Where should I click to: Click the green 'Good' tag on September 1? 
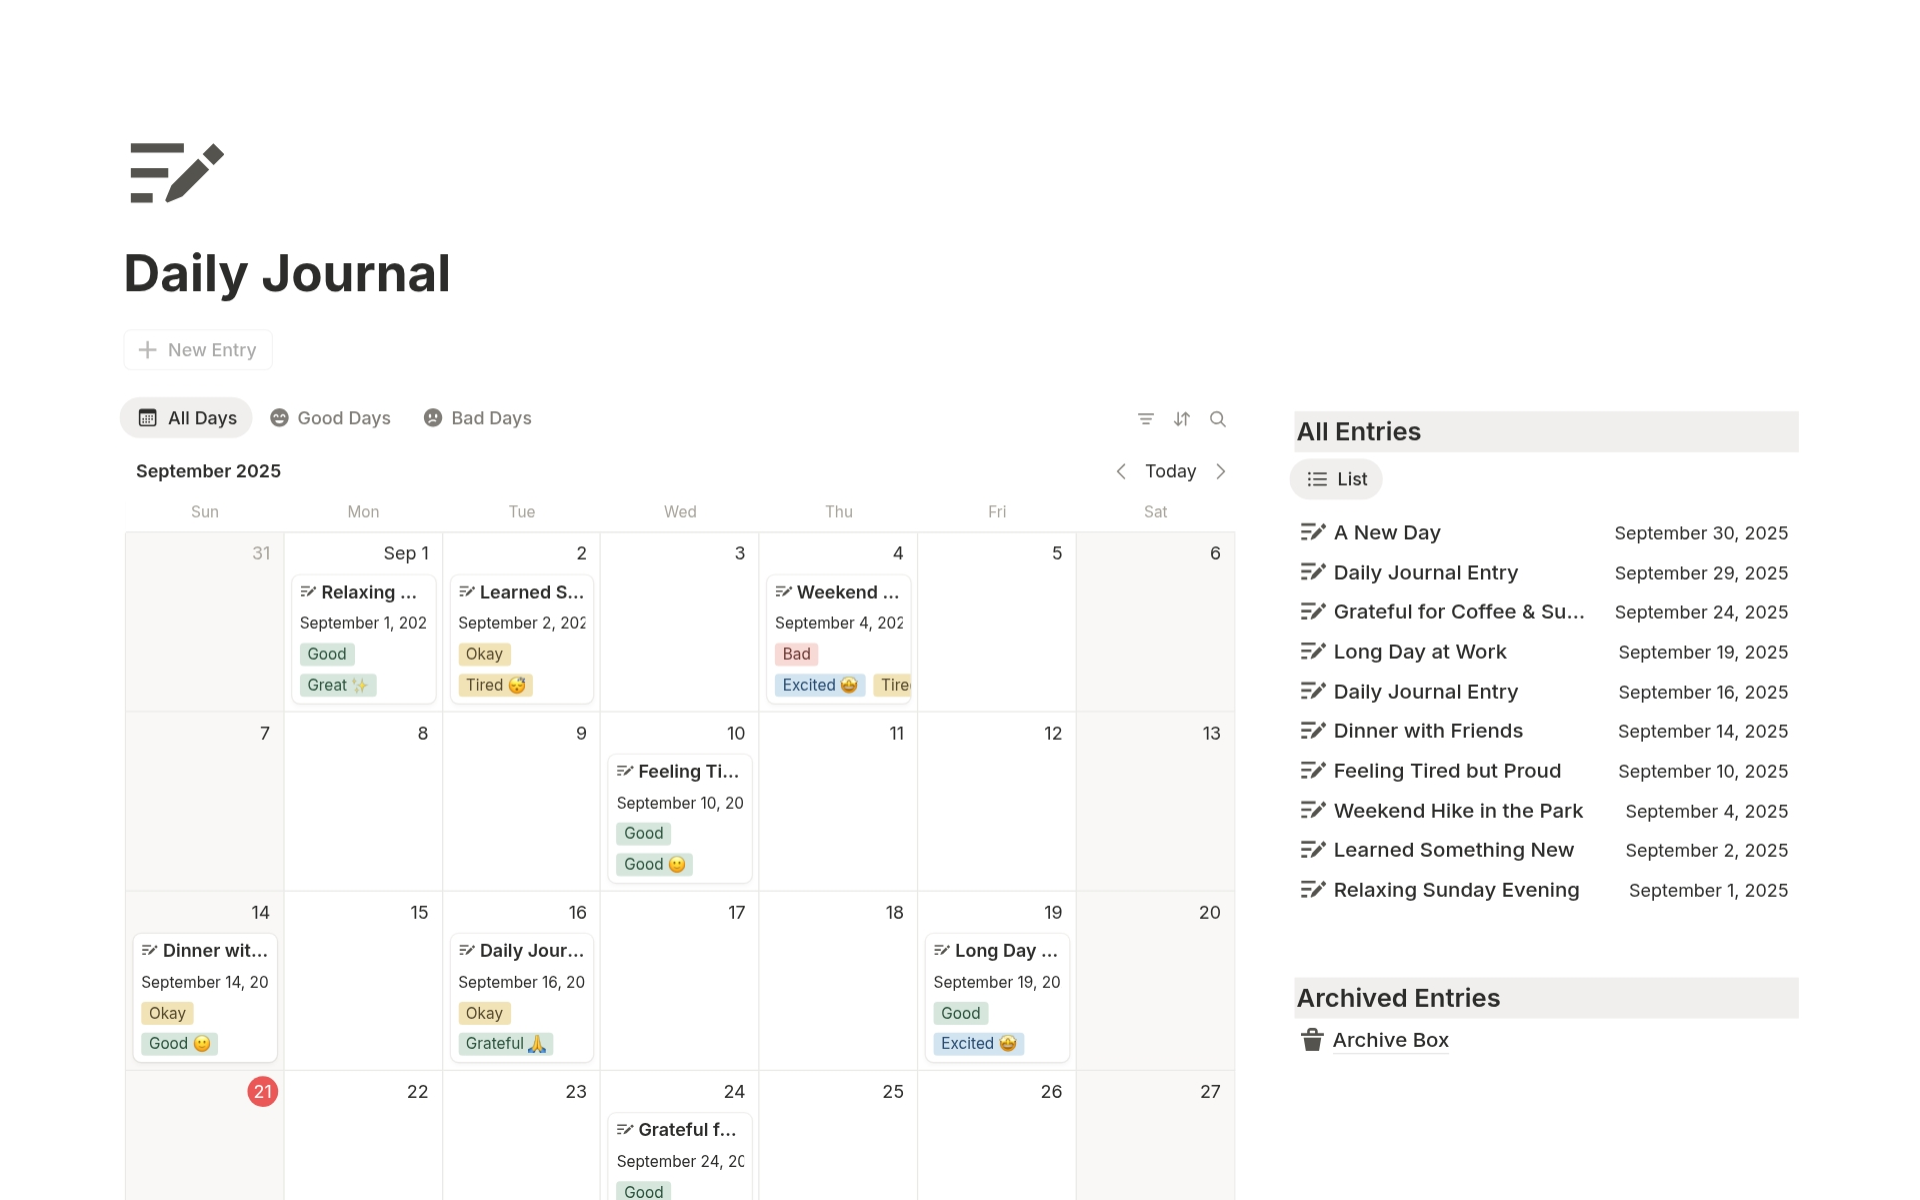click(326, 653)
